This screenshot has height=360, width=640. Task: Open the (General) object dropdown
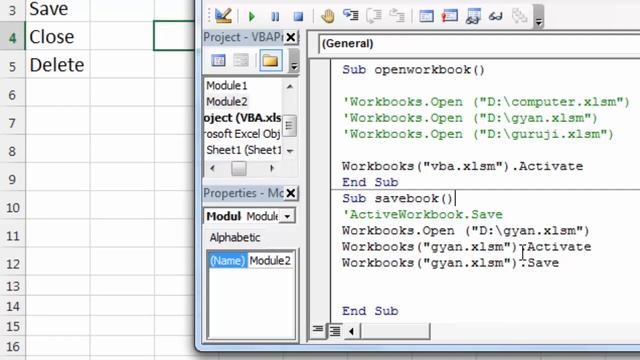[478, 44]
